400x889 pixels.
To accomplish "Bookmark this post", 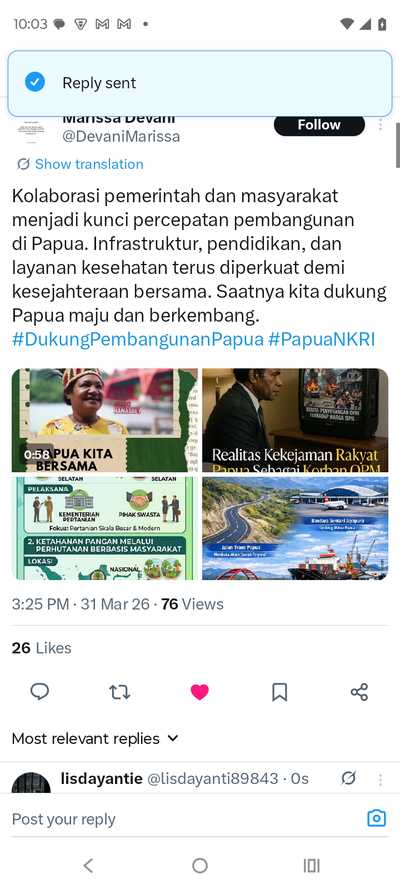I will (x=279, y=692).
